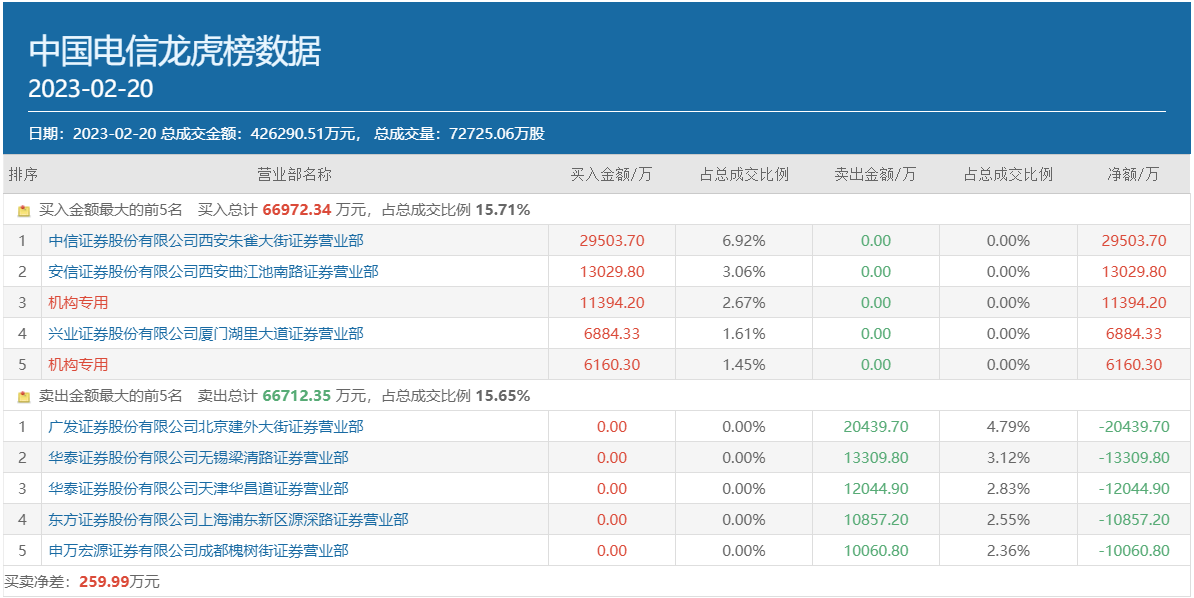Screen dimensions: 1194x598
Task: Click the buy total value 66972.34
Action: pyautogui.click(x=296, y=210)
